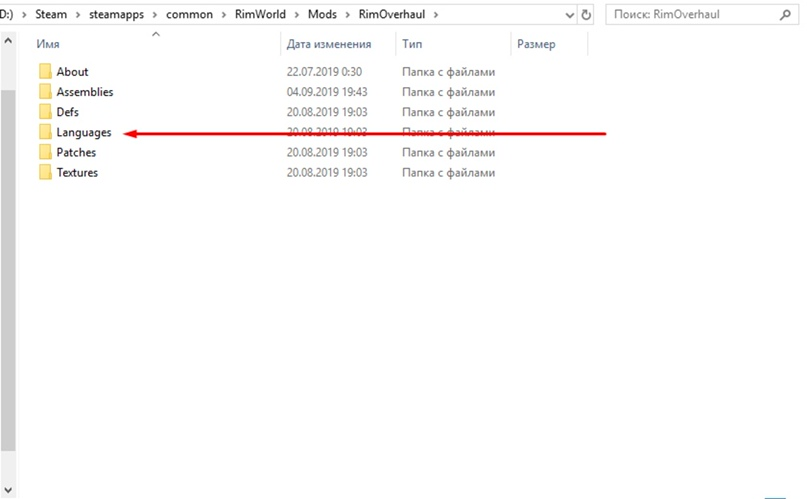Go to RimWorld in the breadcrumb

260,14
